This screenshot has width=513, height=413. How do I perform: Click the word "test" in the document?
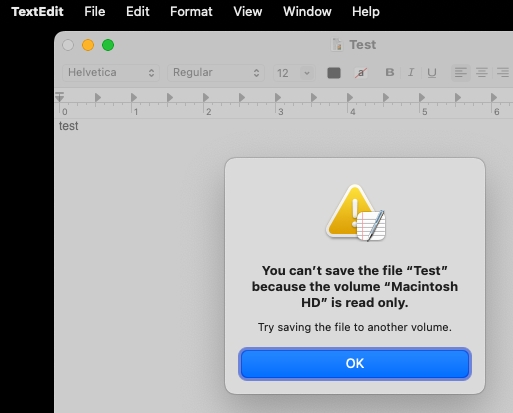[x=68, y=126]
